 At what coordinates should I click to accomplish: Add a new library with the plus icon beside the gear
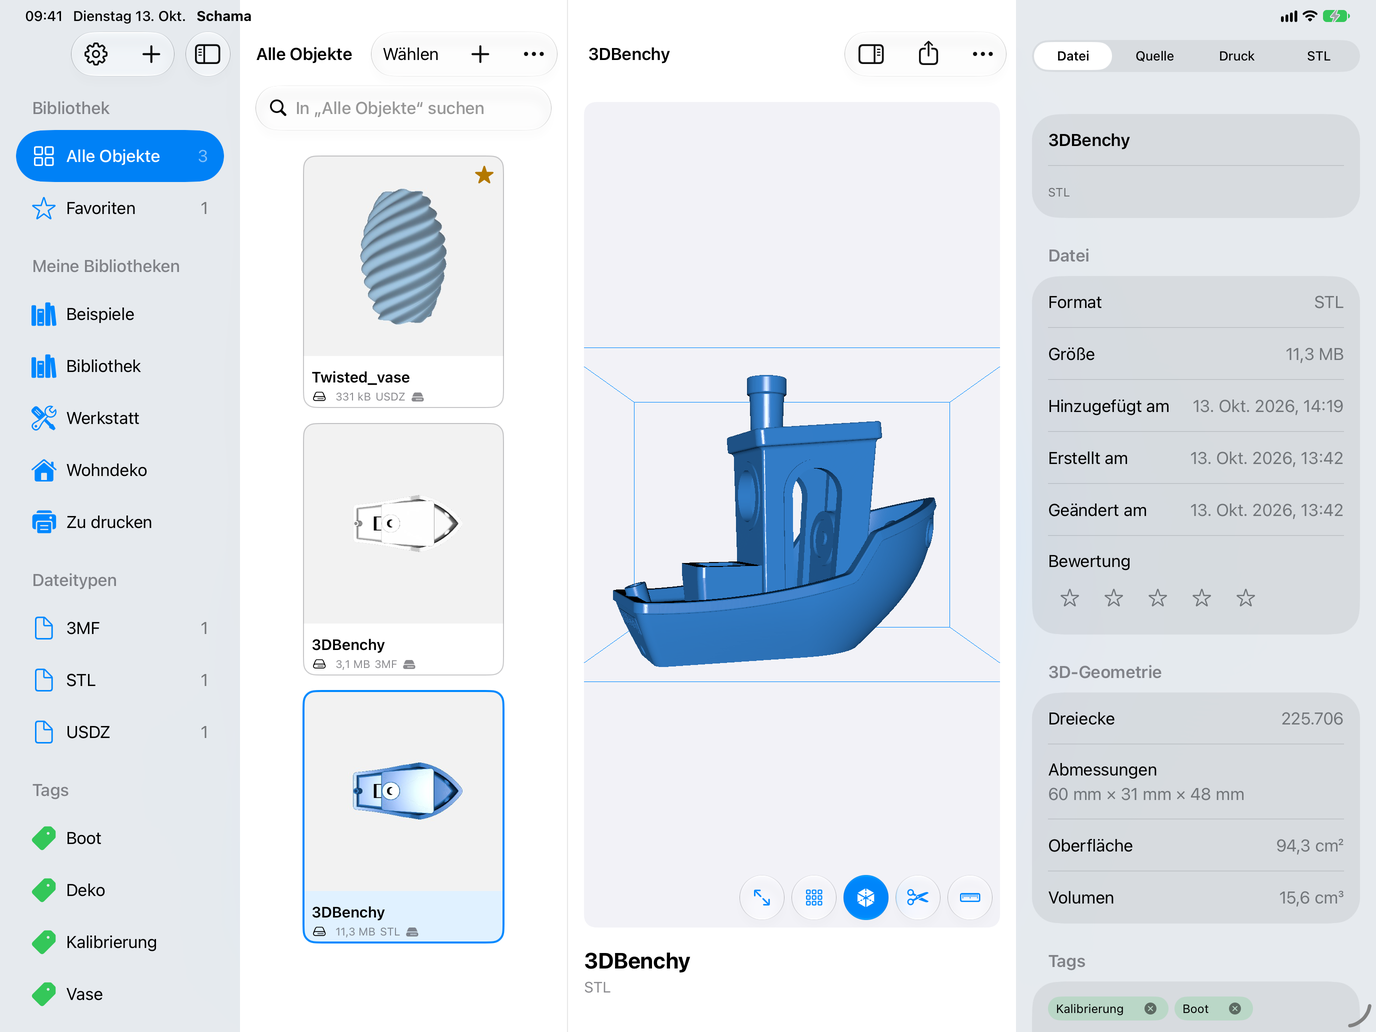pyautogui.click(x=151, y=54)
